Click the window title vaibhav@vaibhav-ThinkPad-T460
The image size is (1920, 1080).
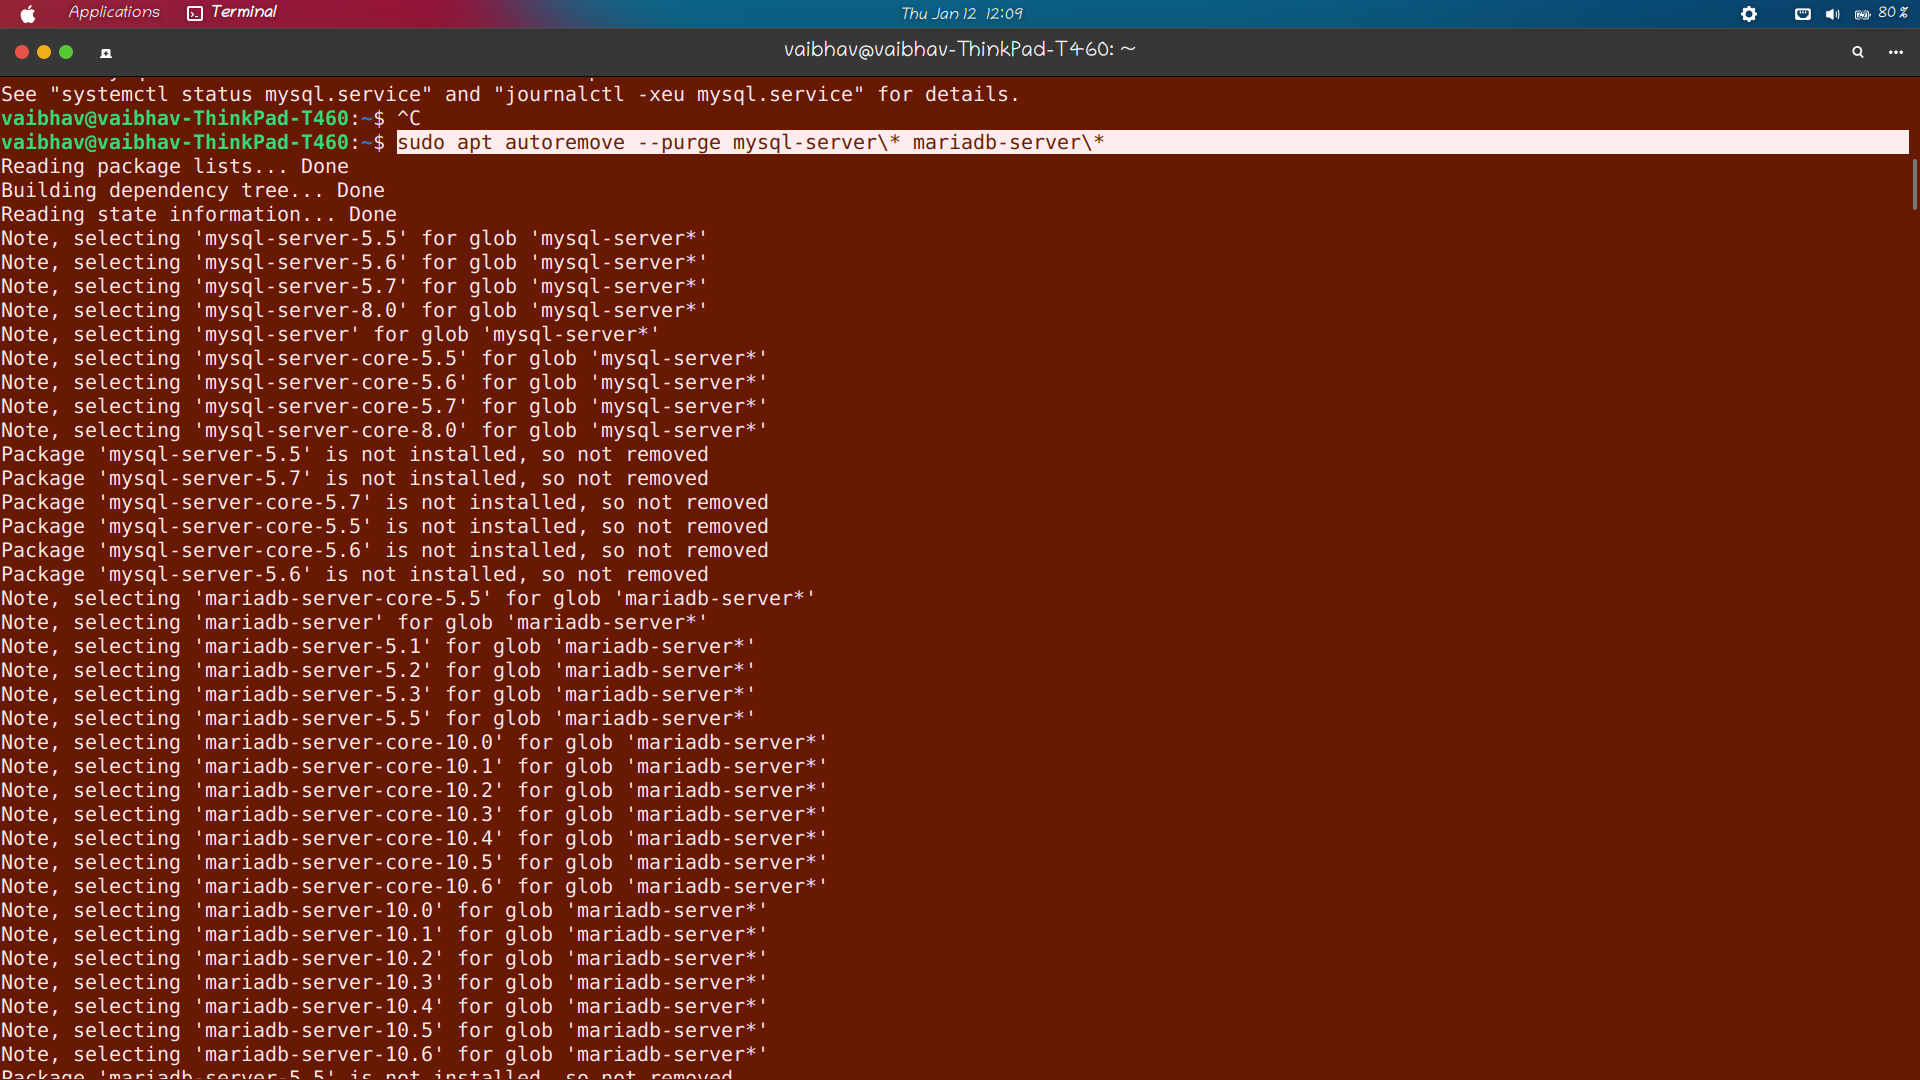957,48
